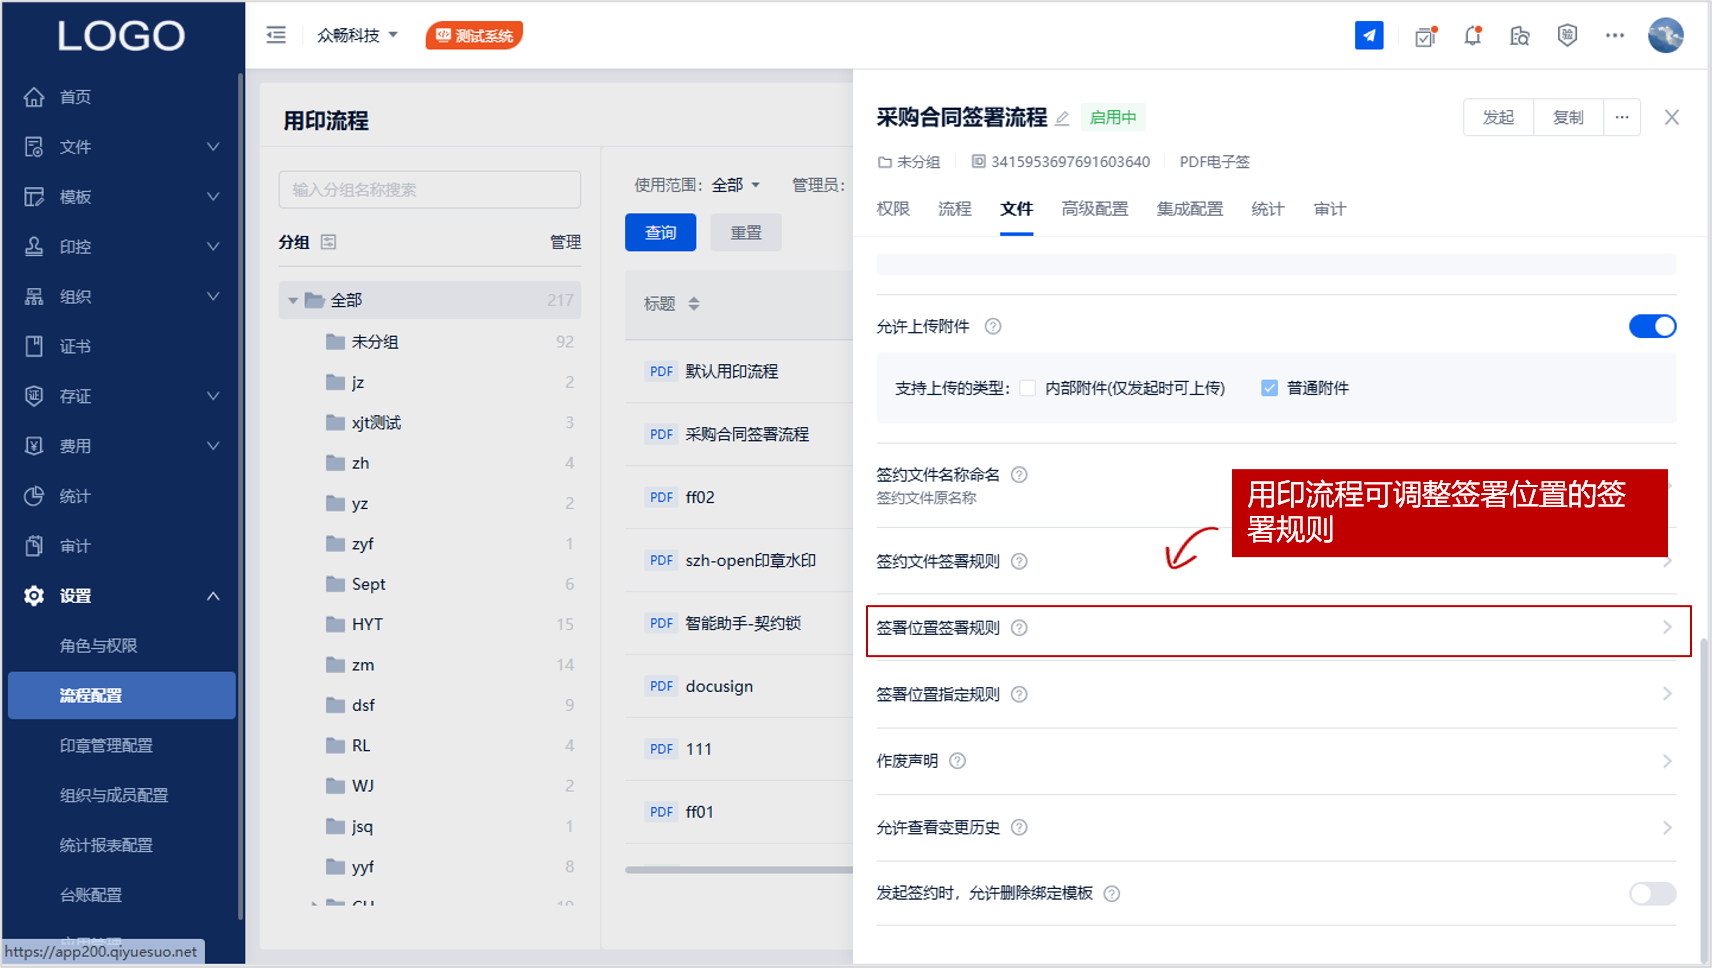Switch to the 高级配置 tab
Image resolution: width=1712 pixels, height=968 pixels.
1094,209
